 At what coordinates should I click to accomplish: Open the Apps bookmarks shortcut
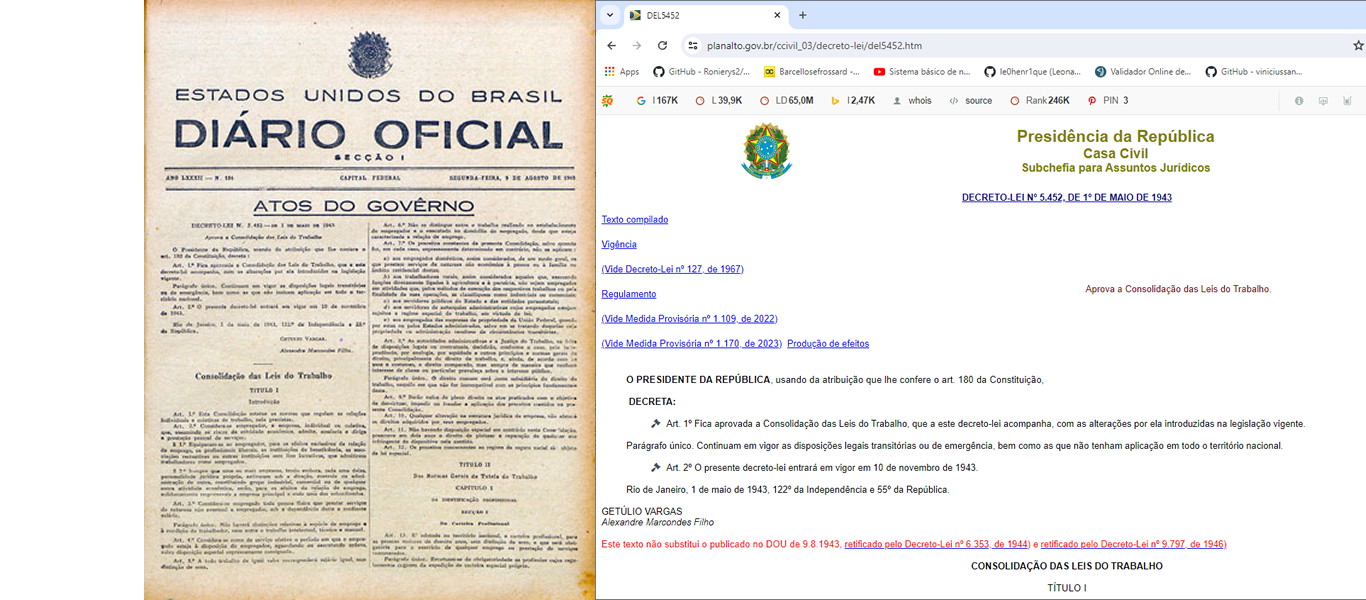pos(621,72)
